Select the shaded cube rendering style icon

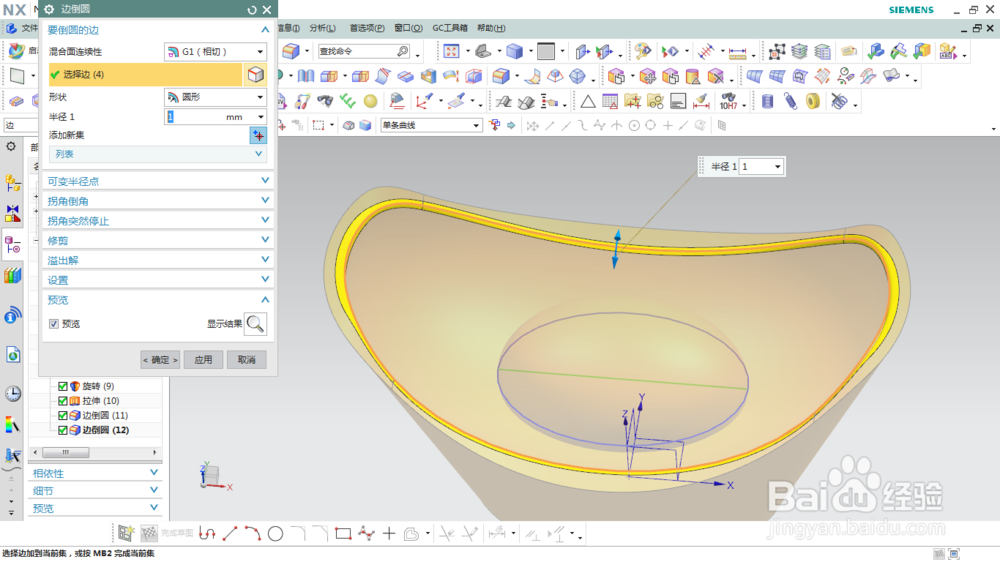pos(514,51)
